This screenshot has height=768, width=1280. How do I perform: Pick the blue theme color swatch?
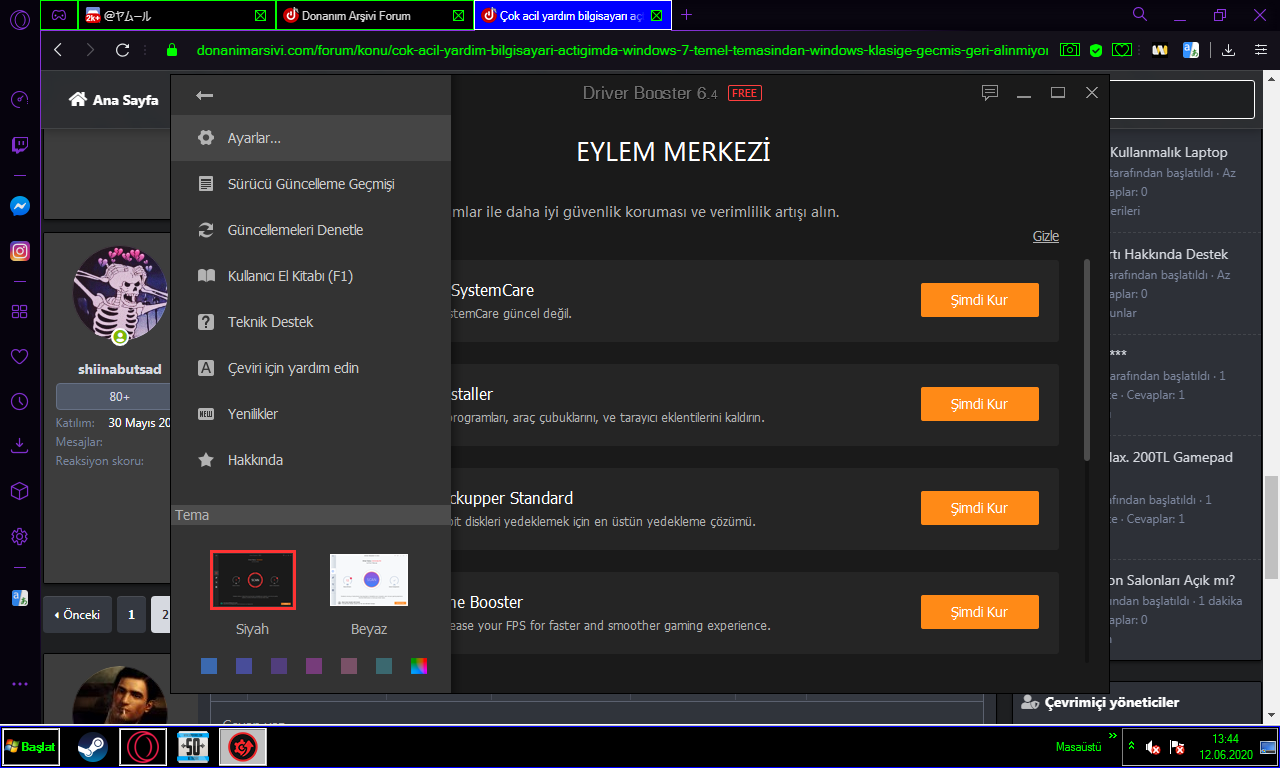coord(209,666)
